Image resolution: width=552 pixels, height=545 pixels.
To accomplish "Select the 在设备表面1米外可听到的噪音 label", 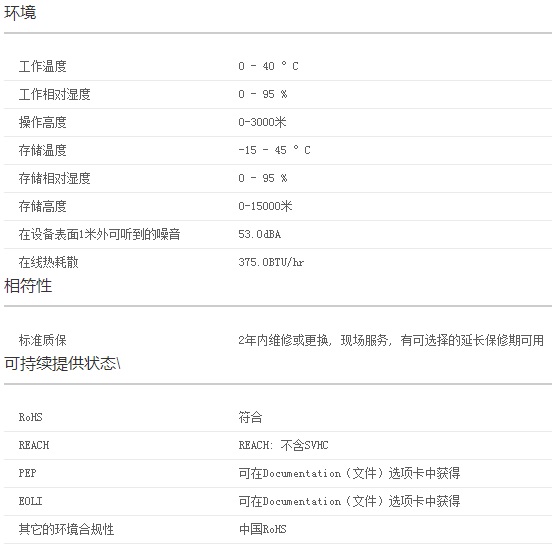I will (x=100, y=234).
